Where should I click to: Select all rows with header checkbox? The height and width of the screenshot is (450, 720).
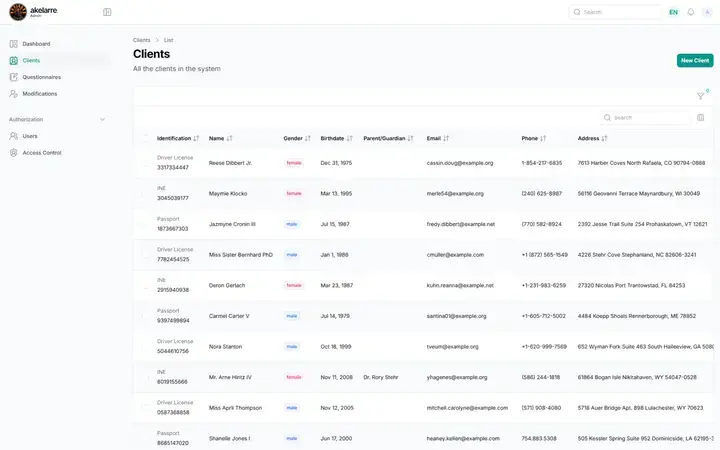(x=145, y=138)
